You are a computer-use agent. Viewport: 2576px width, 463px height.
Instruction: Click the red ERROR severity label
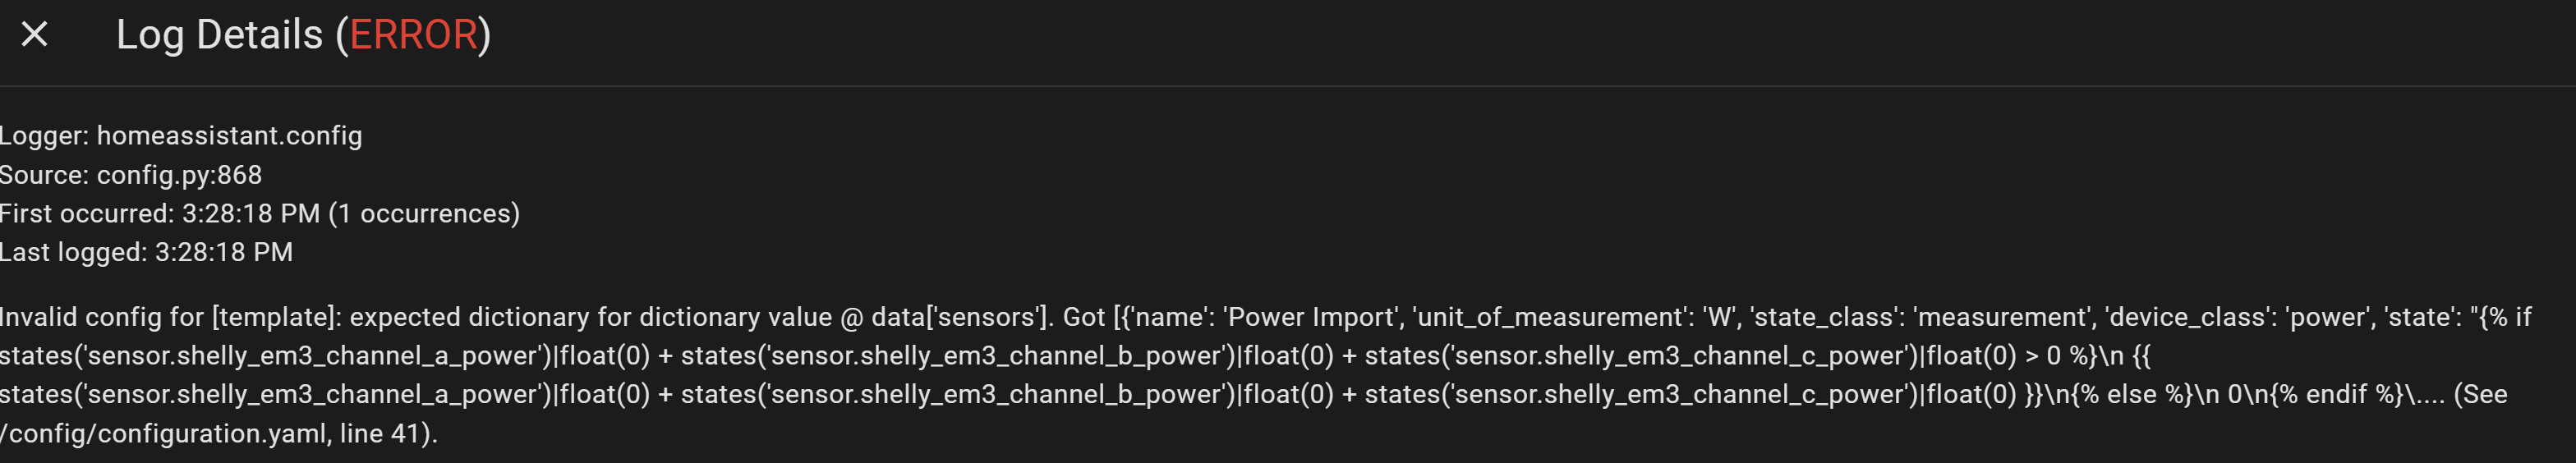point(413,35)
